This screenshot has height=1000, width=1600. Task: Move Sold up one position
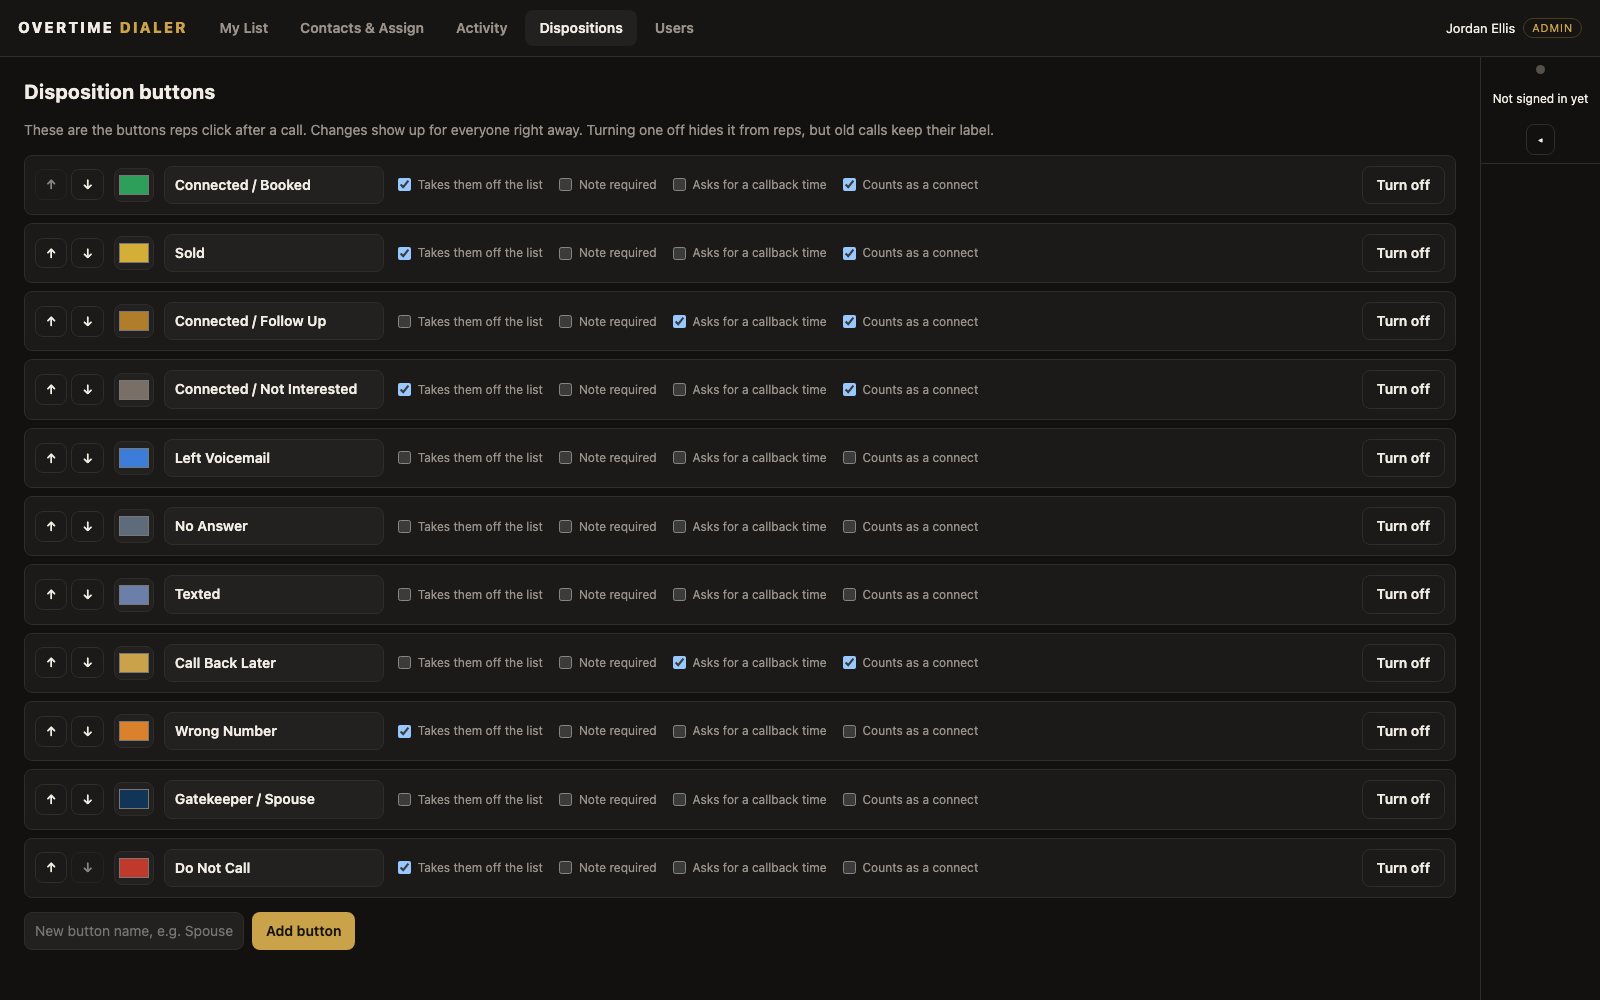pos(51,253)
